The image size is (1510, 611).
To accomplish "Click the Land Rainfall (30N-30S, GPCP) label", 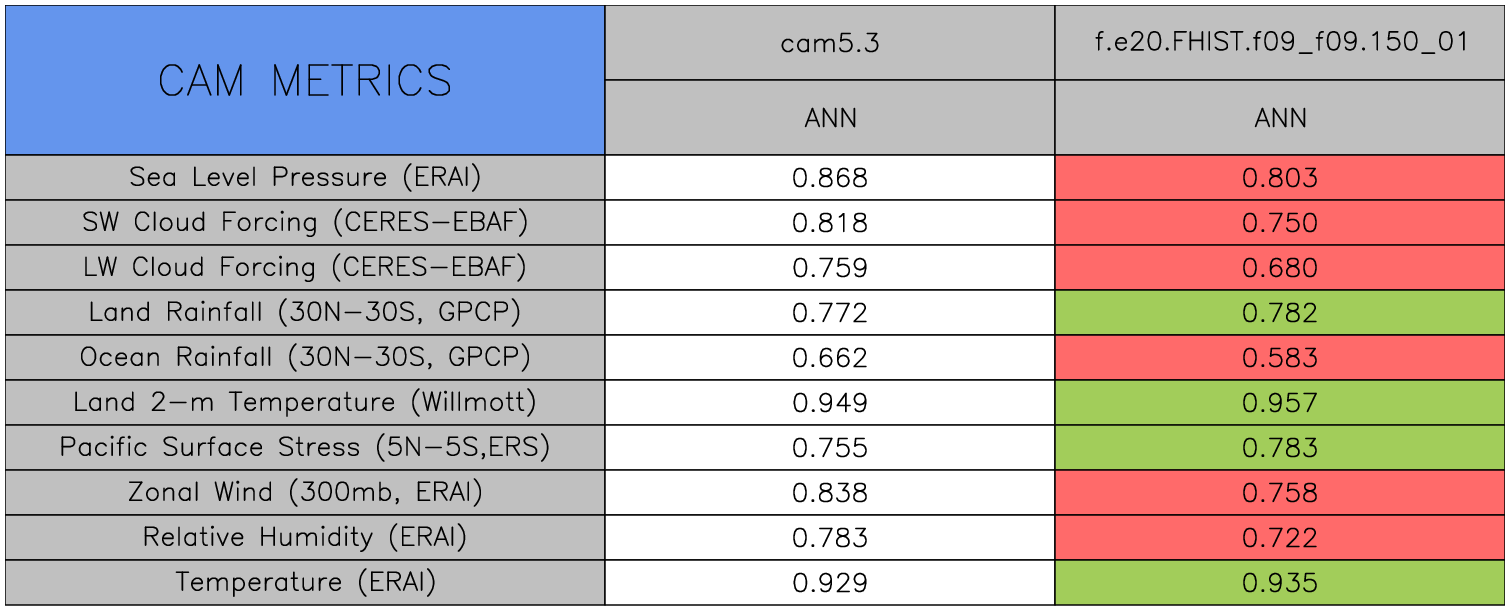I will point(305,313).
